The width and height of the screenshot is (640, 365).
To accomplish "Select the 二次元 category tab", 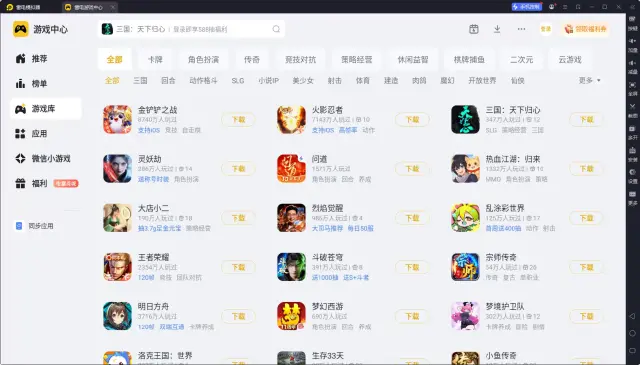I will 522,60.
